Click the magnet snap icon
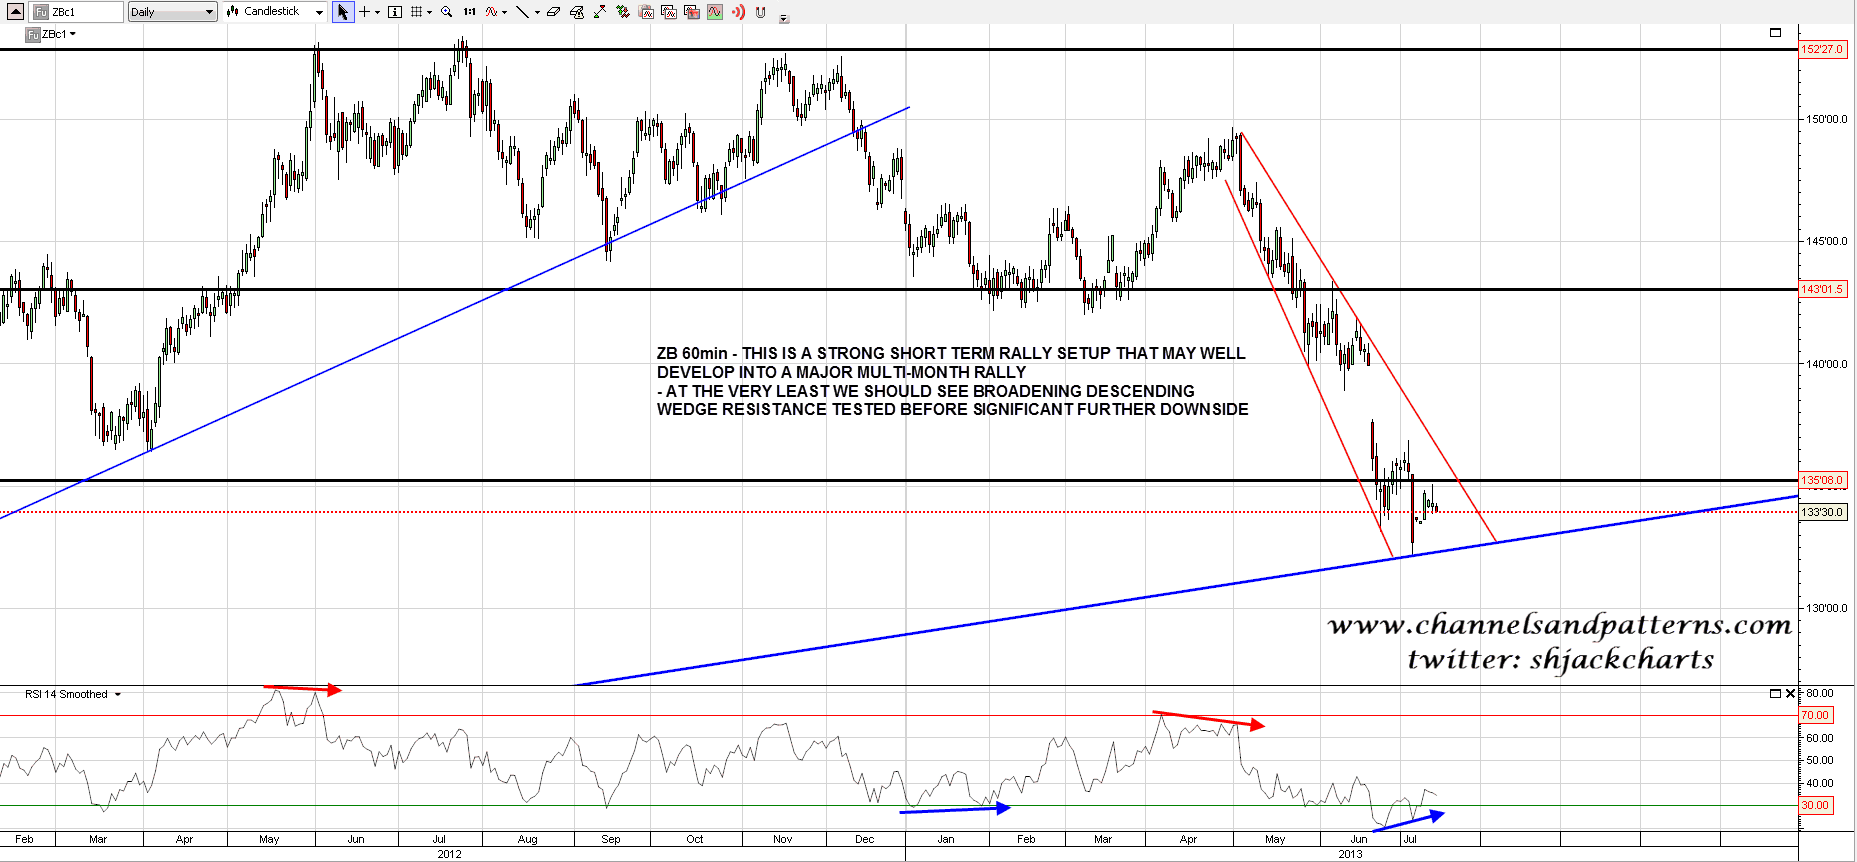The image size is (1857, 862). tap(761, 12)
